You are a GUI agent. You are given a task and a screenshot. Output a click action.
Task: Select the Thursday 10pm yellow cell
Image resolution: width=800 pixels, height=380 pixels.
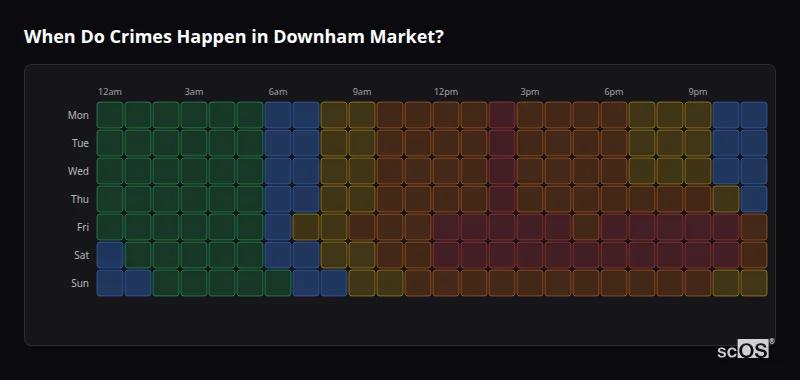point(726,199)
